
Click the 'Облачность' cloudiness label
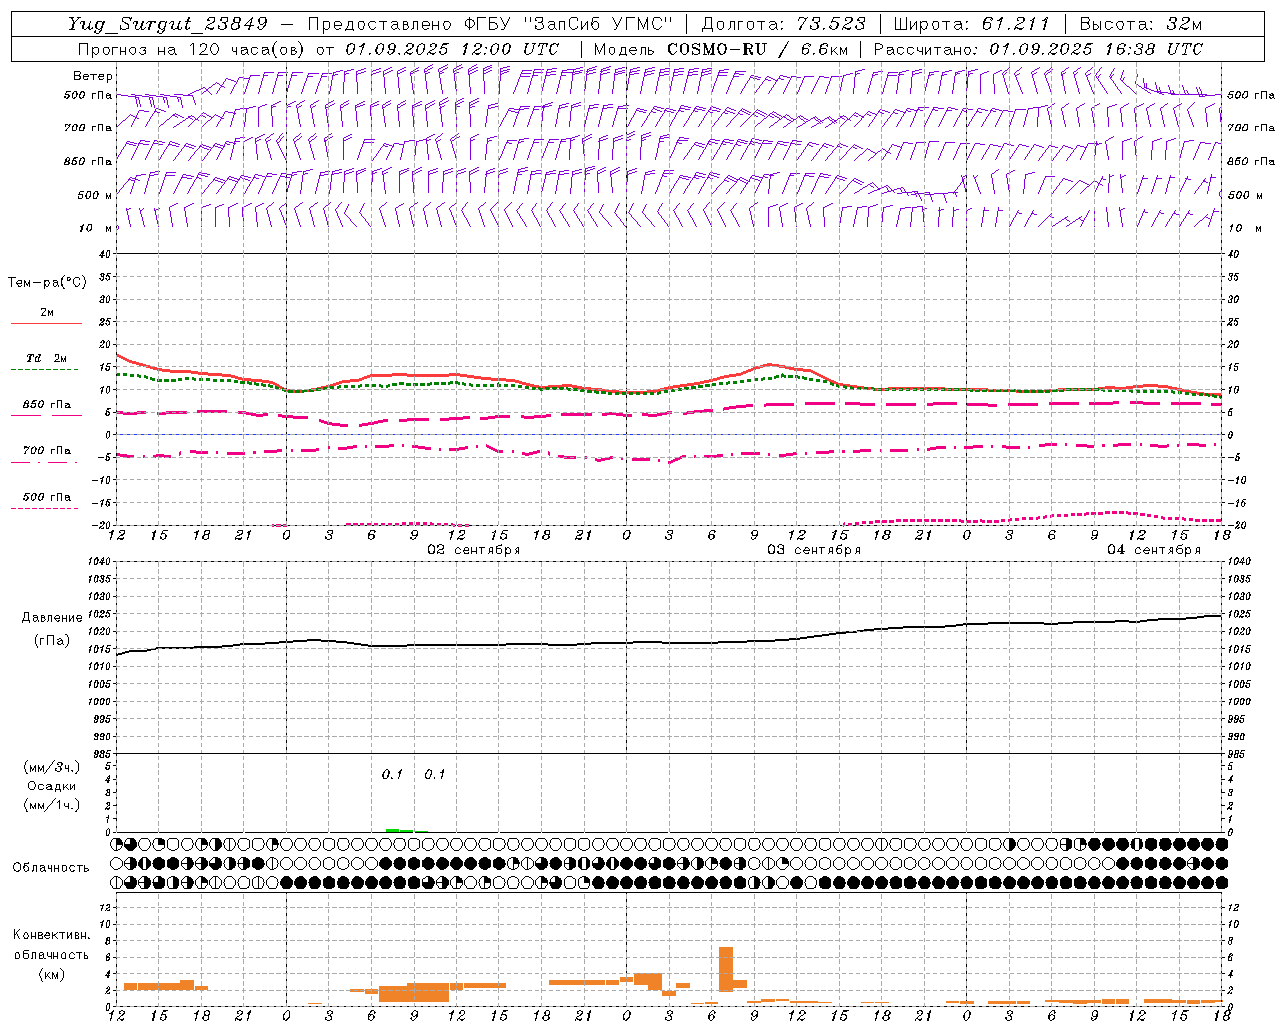(51, 867)
